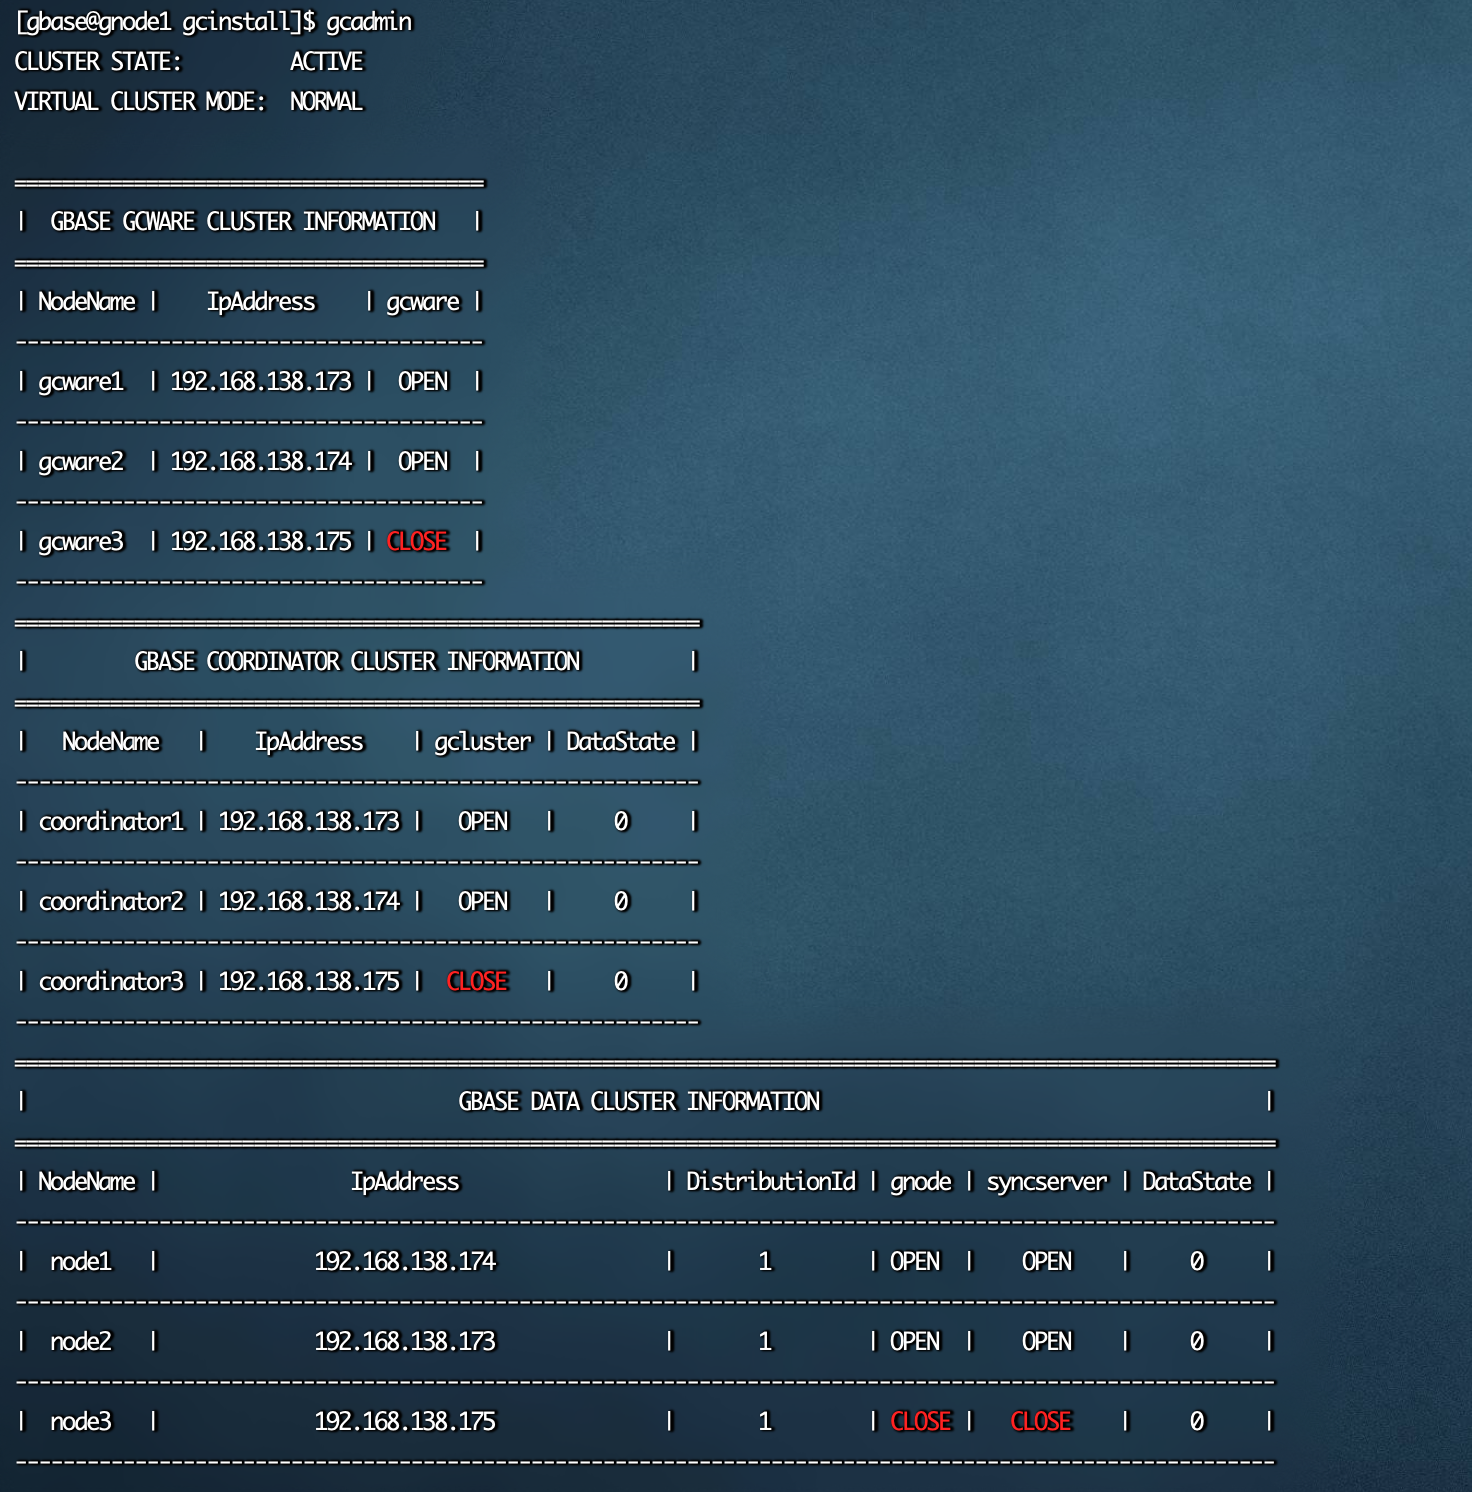Click the DataState 0 value of node2
The height and width of the screenshot is (1492, 1472).
1197,1342
